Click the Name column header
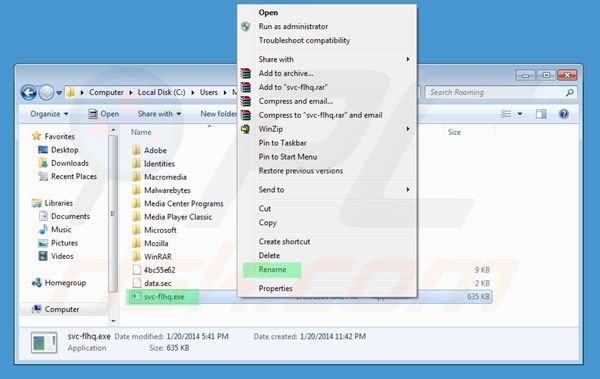 141,132
